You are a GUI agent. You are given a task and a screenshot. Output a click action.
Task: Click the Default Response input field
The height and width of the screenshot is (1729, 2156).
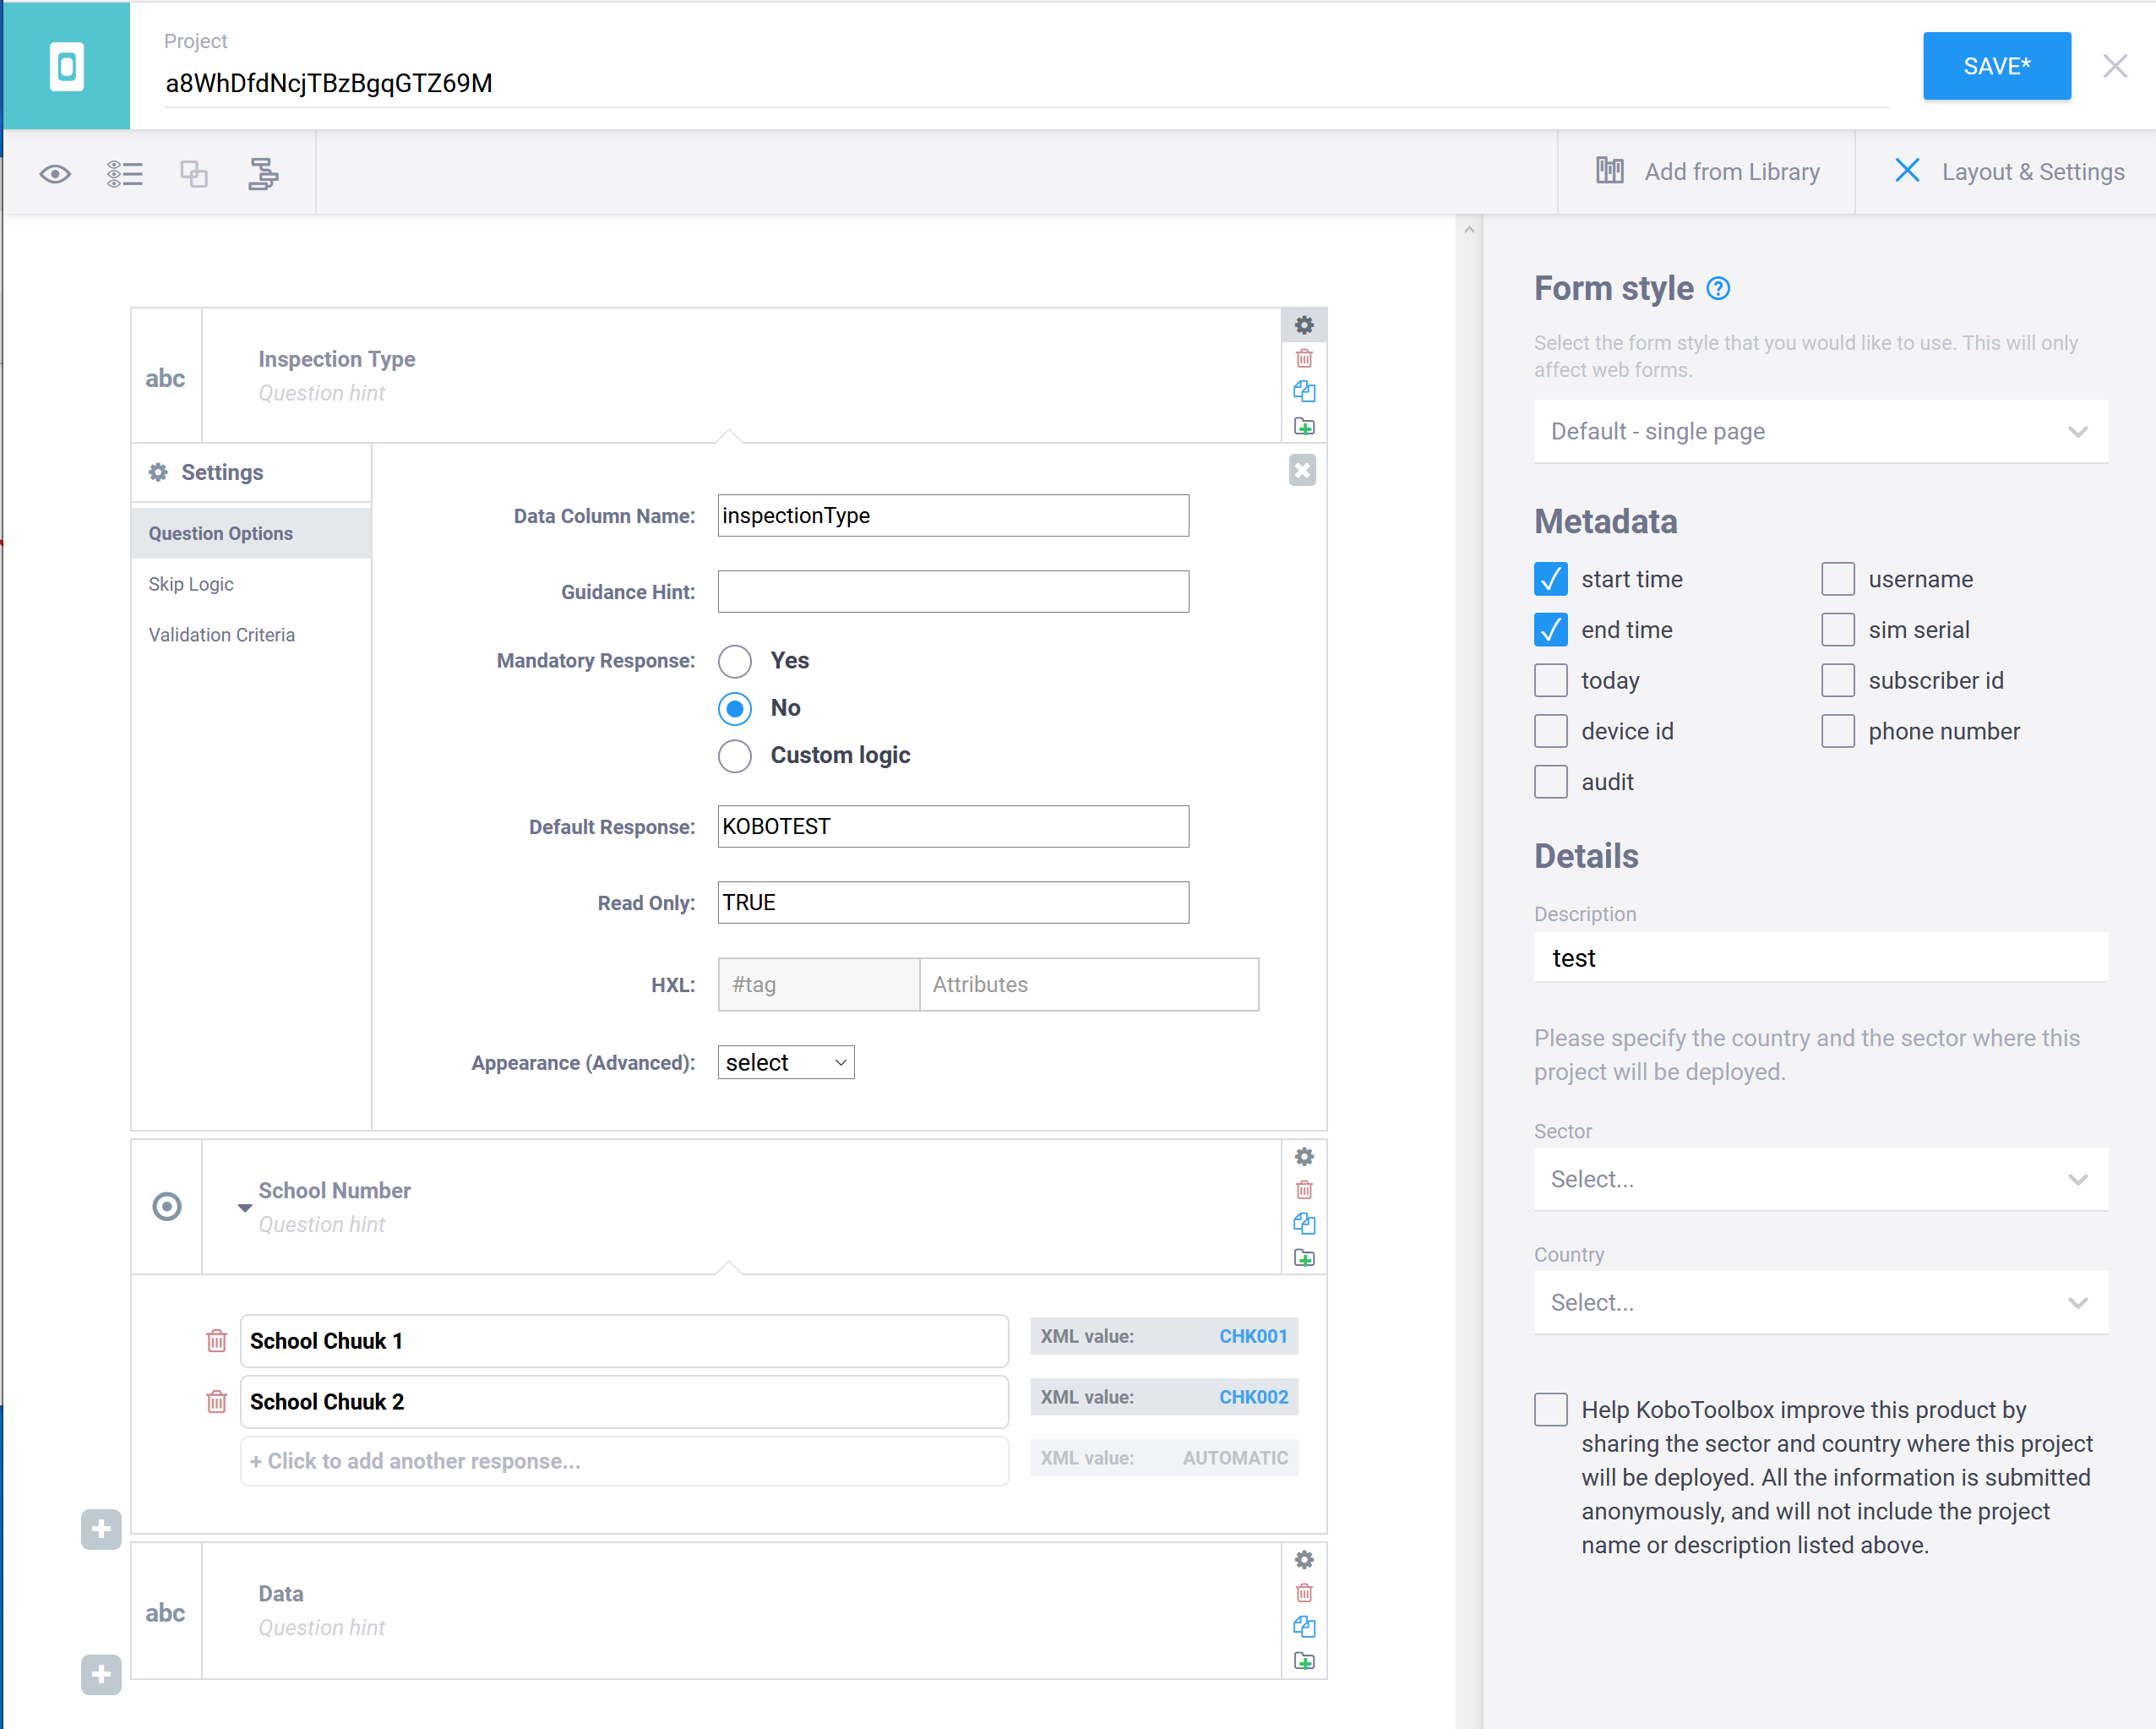pos(952,827)
